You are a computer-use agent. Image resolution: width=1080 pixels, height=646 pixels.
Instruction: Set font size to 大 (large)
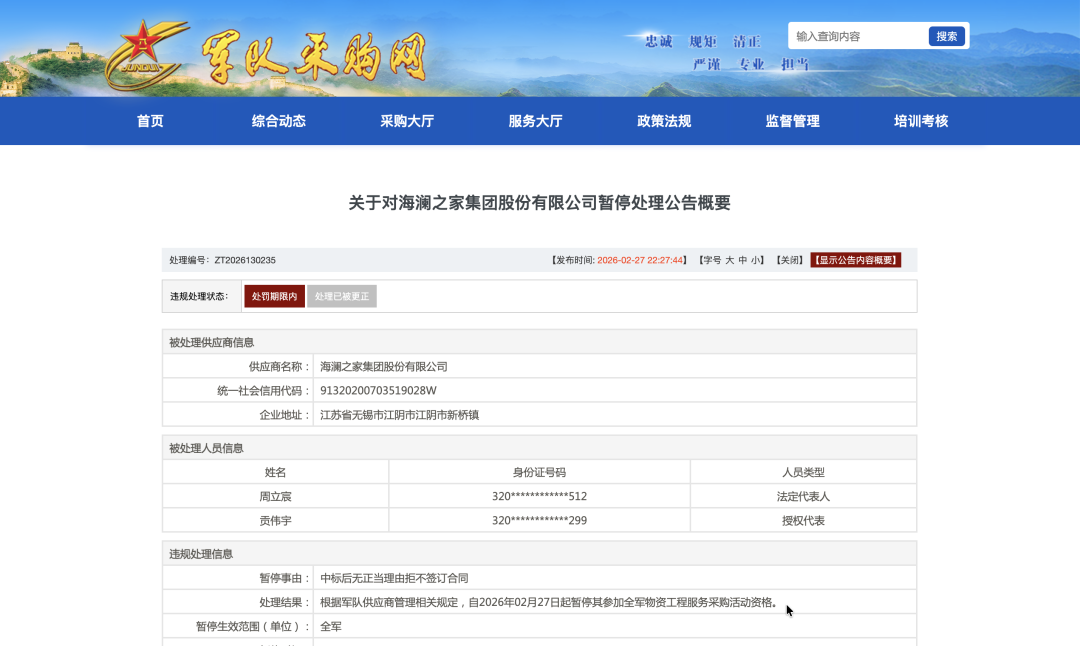click(729, 260)
